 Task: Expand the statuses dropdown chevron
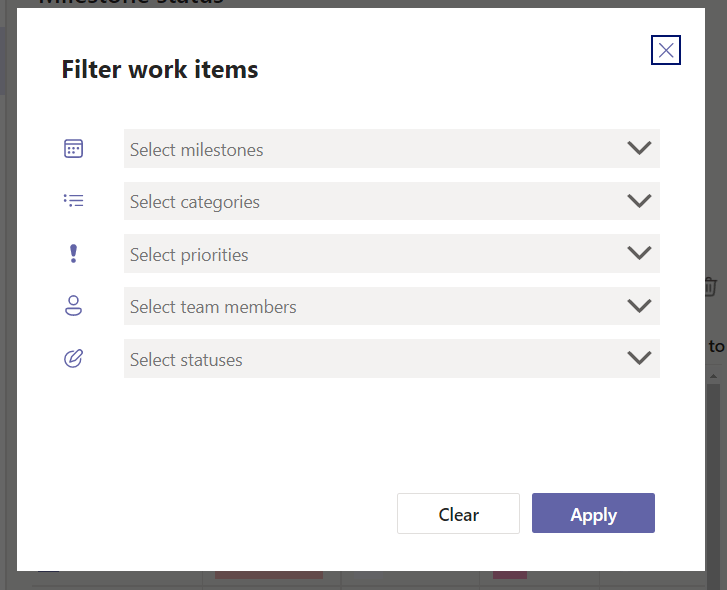click(639, 358)
